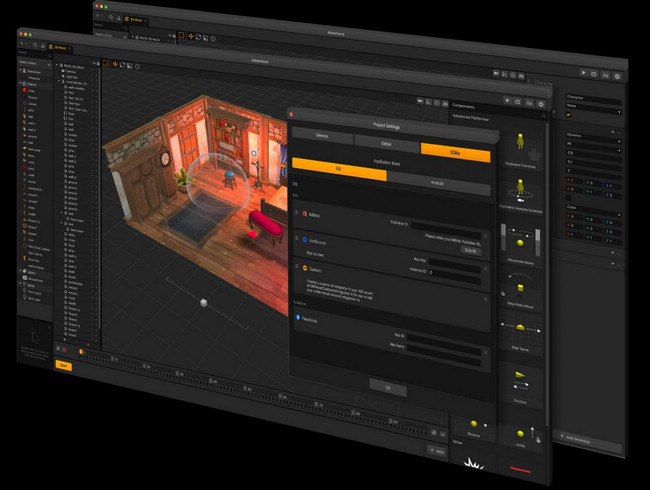Click the Custom ad integrator icon

(x=305, y=268)
